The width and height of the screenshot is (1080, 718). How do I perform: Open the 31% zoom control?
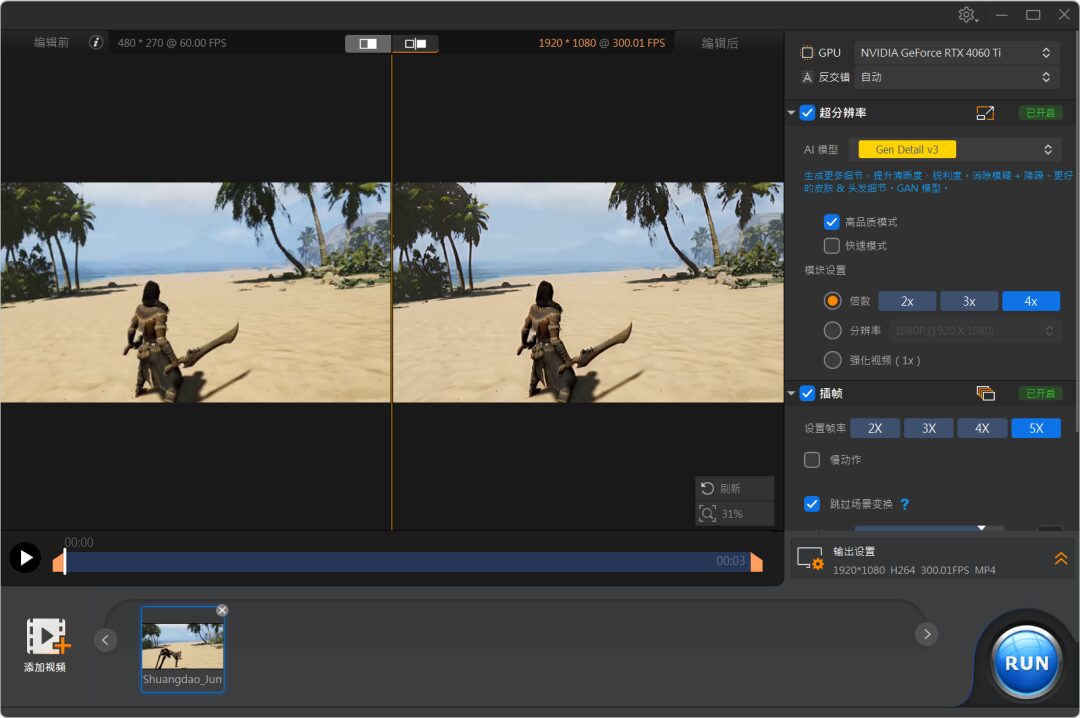coord(734,513)
